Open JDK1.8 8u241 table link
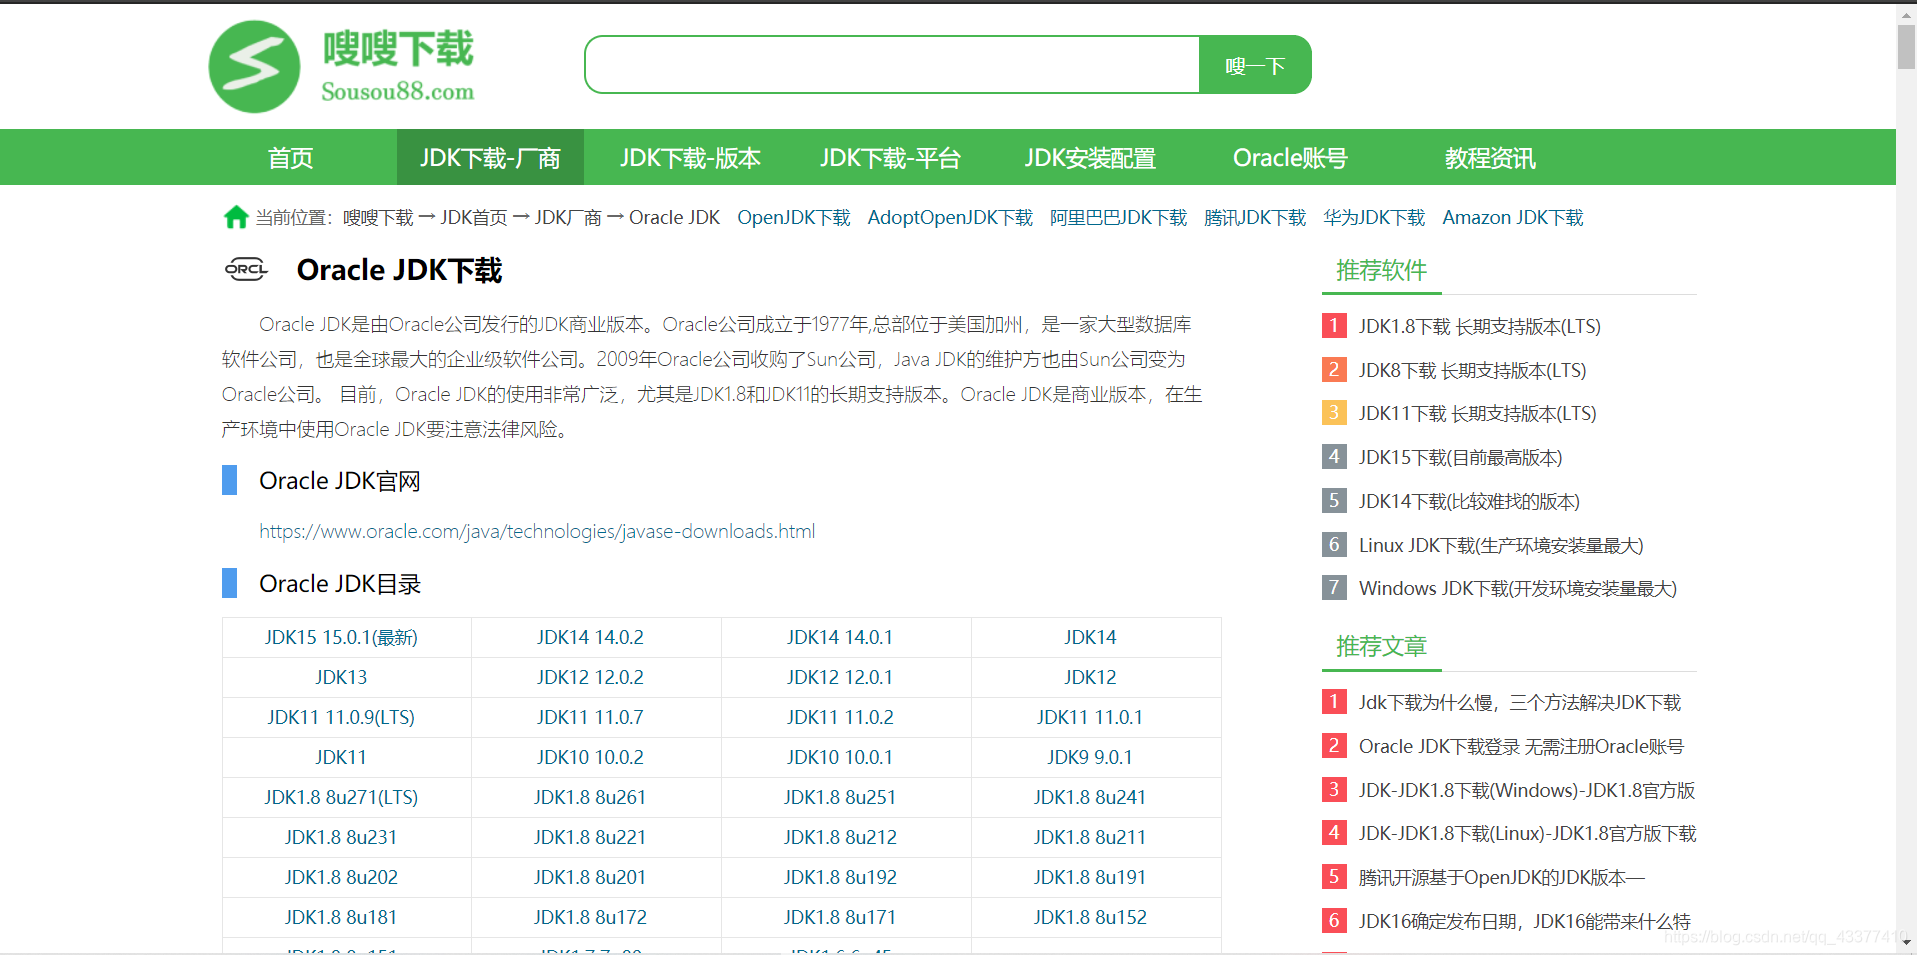Image resolution: width=1917 pixels, height=955 pixels. [1090, 797]
